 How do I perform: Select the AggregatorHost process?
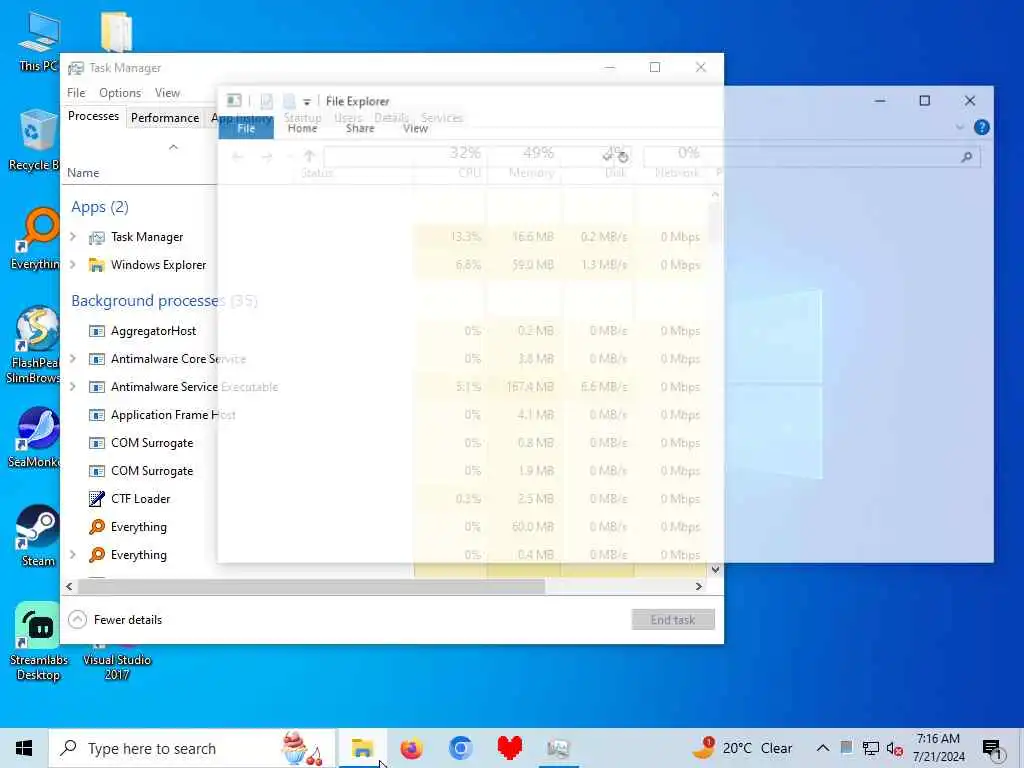tap(153, 331)
